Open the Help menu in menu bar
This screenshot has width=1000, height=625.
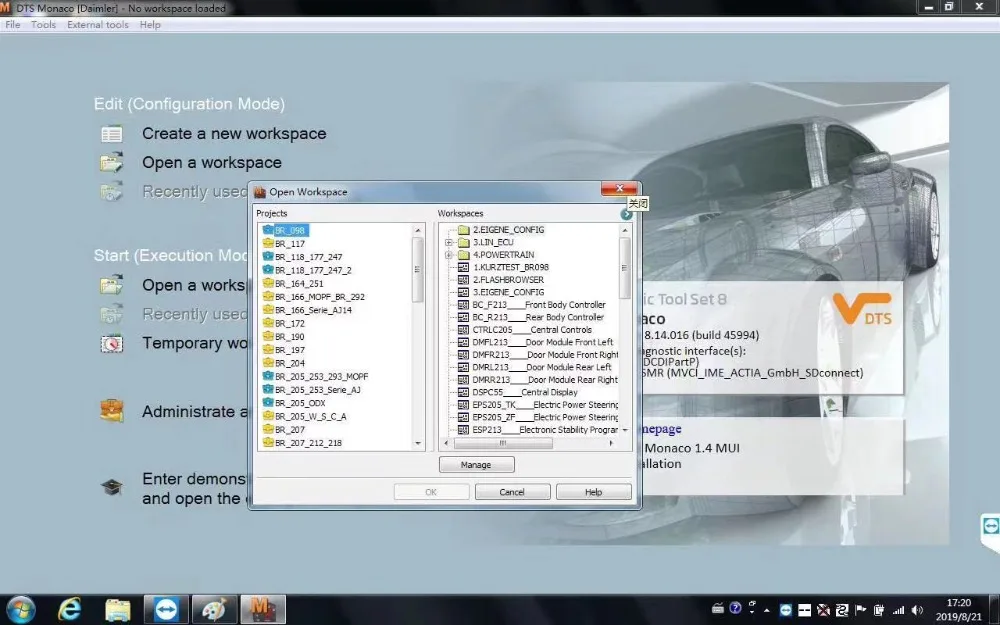pos(151,25)
